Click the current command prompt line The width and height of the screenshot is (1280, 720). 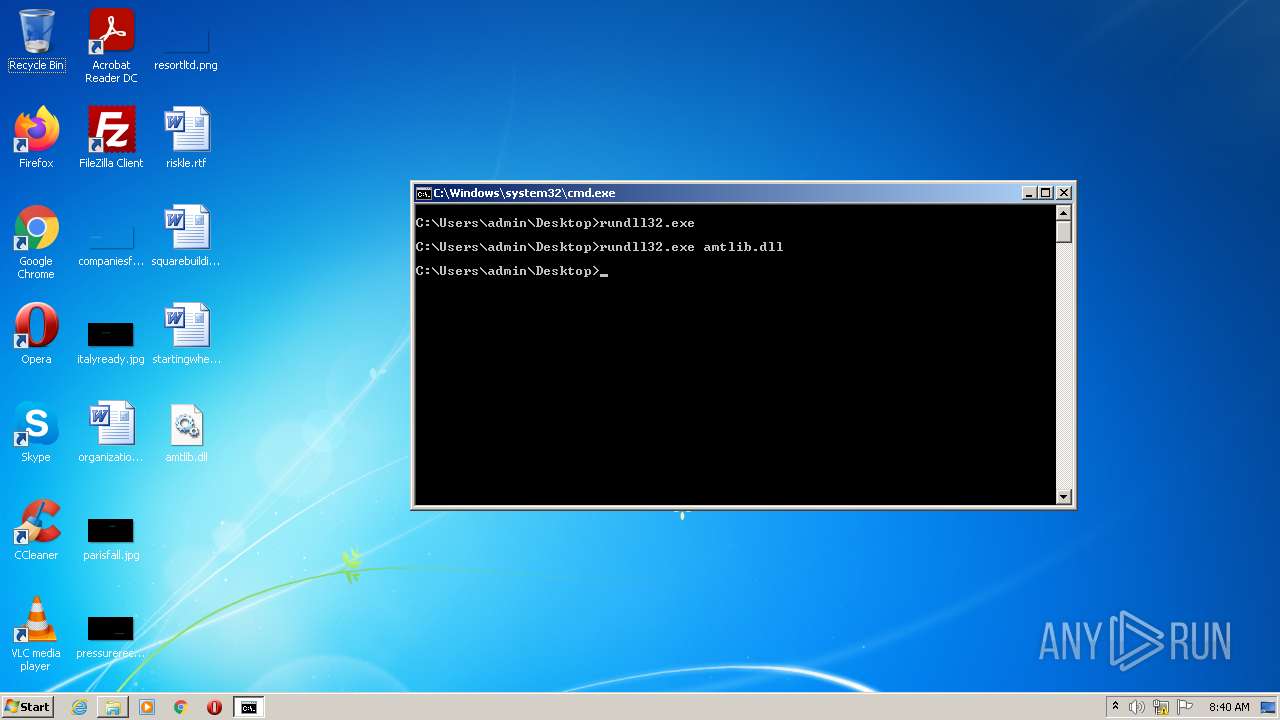click(511, 271)
